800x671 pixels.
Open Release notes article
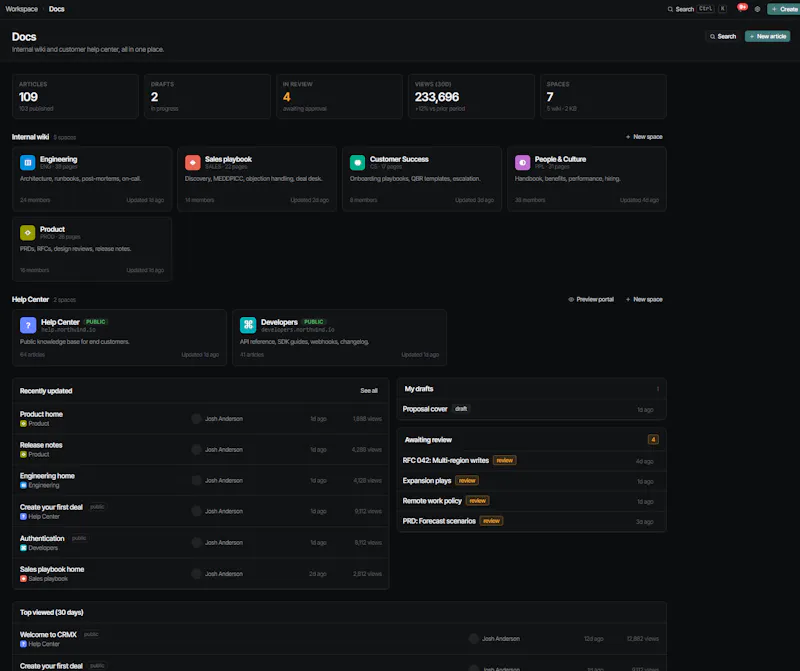(x=41, y=445)
